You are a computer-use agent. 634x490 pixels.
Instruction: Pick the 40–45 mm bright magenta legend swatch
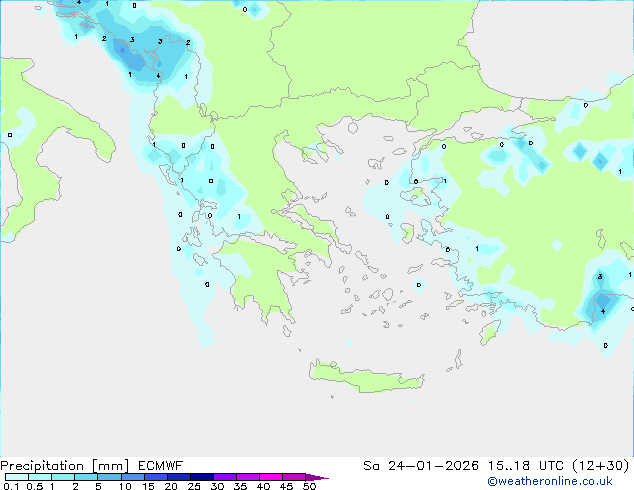point(271,477)
